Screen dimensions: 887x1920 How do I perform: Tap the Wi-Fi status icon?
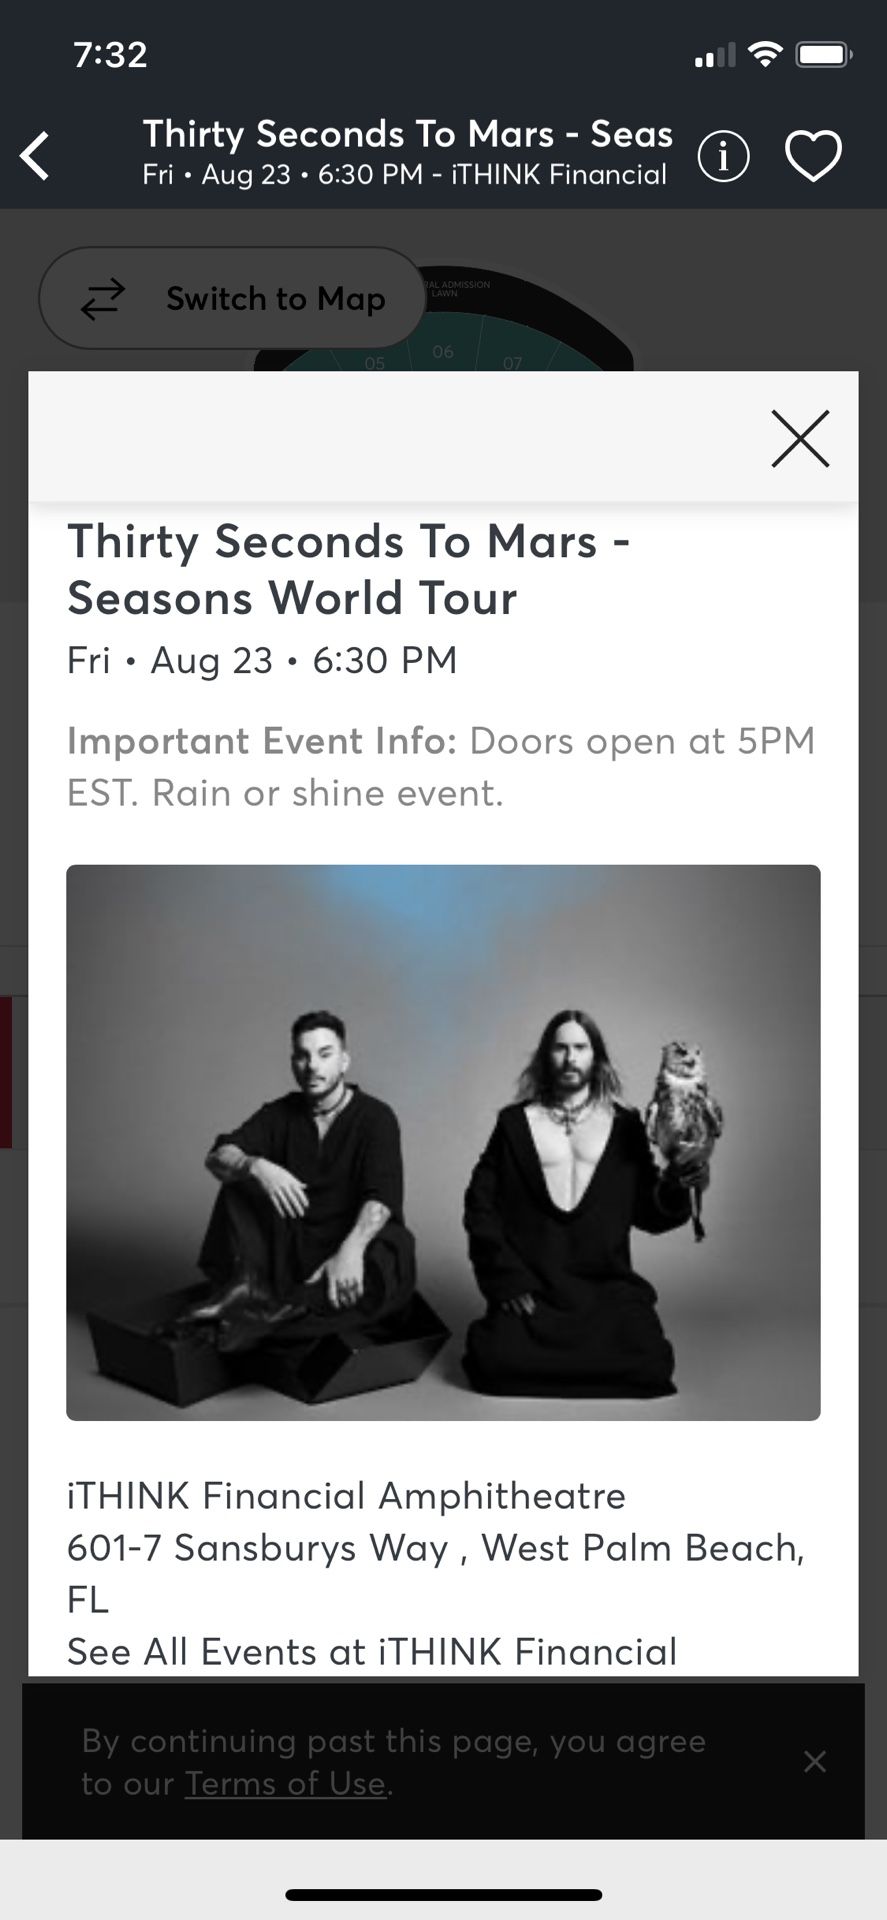(x=765, y=54)
